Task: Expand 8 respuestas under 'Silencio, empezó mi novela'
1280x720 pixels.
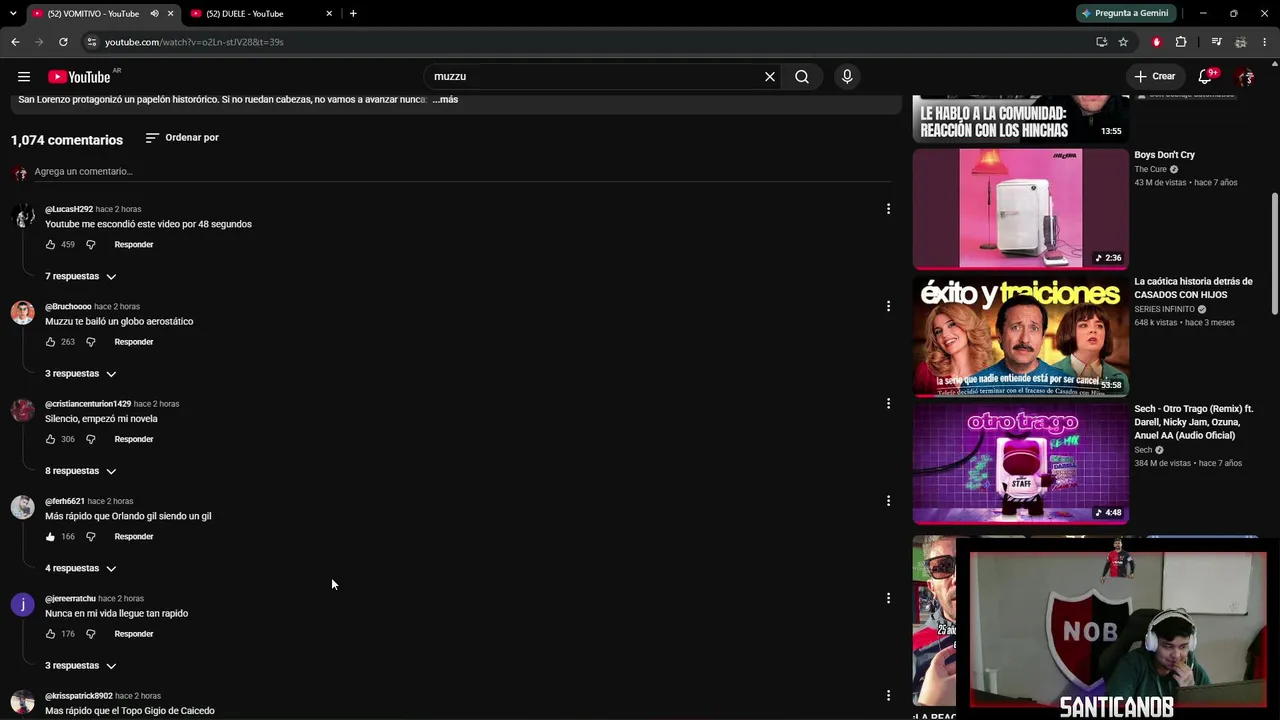Action: point(81,471)
